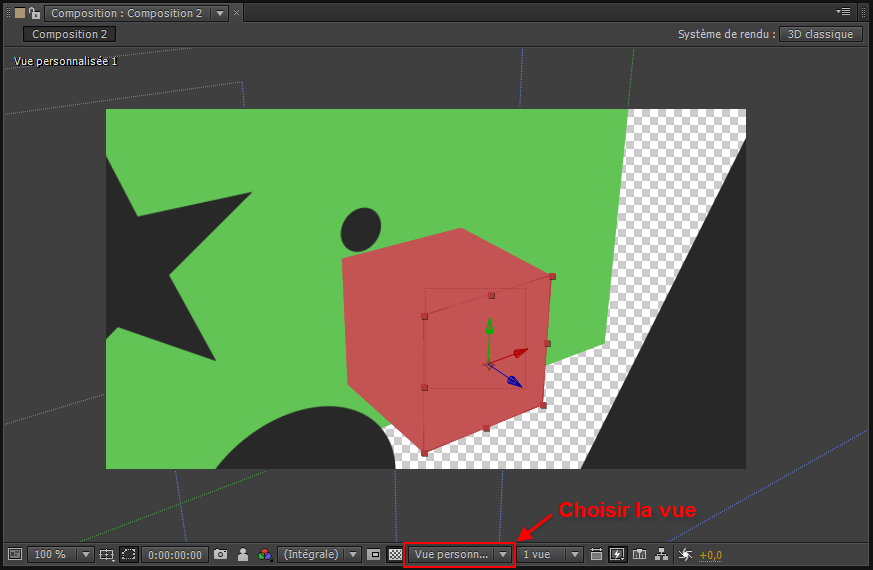This screenshot has width=873, height=570.
Task: Adjust the +0,0 exposure value
Action: tap(710, 556)
